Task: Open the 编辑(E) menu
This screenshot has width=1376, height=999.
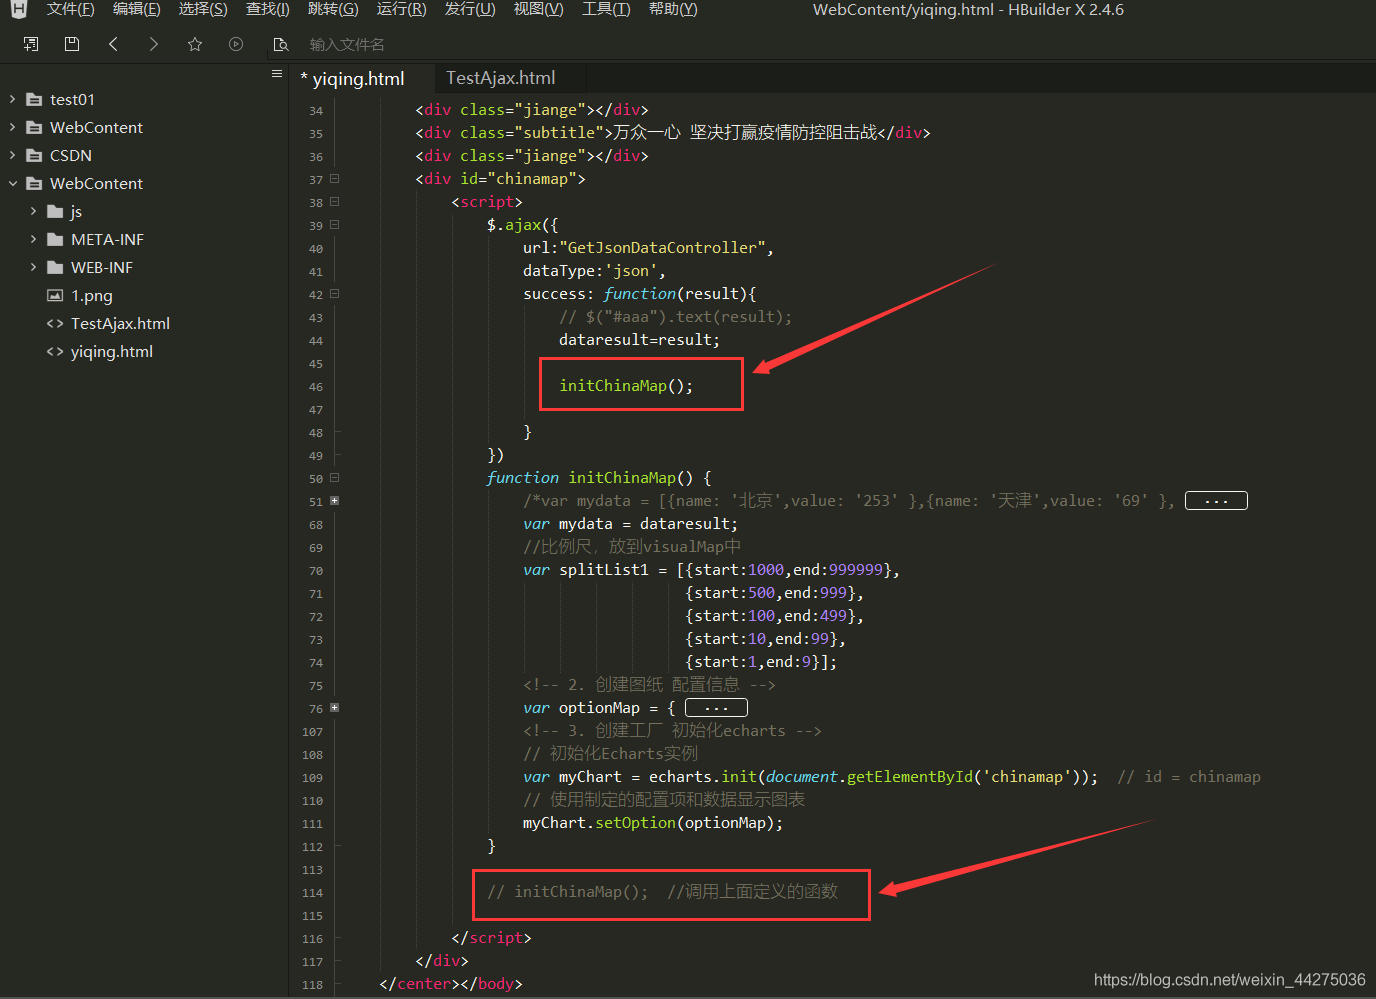Action: [x=137, y=10]
